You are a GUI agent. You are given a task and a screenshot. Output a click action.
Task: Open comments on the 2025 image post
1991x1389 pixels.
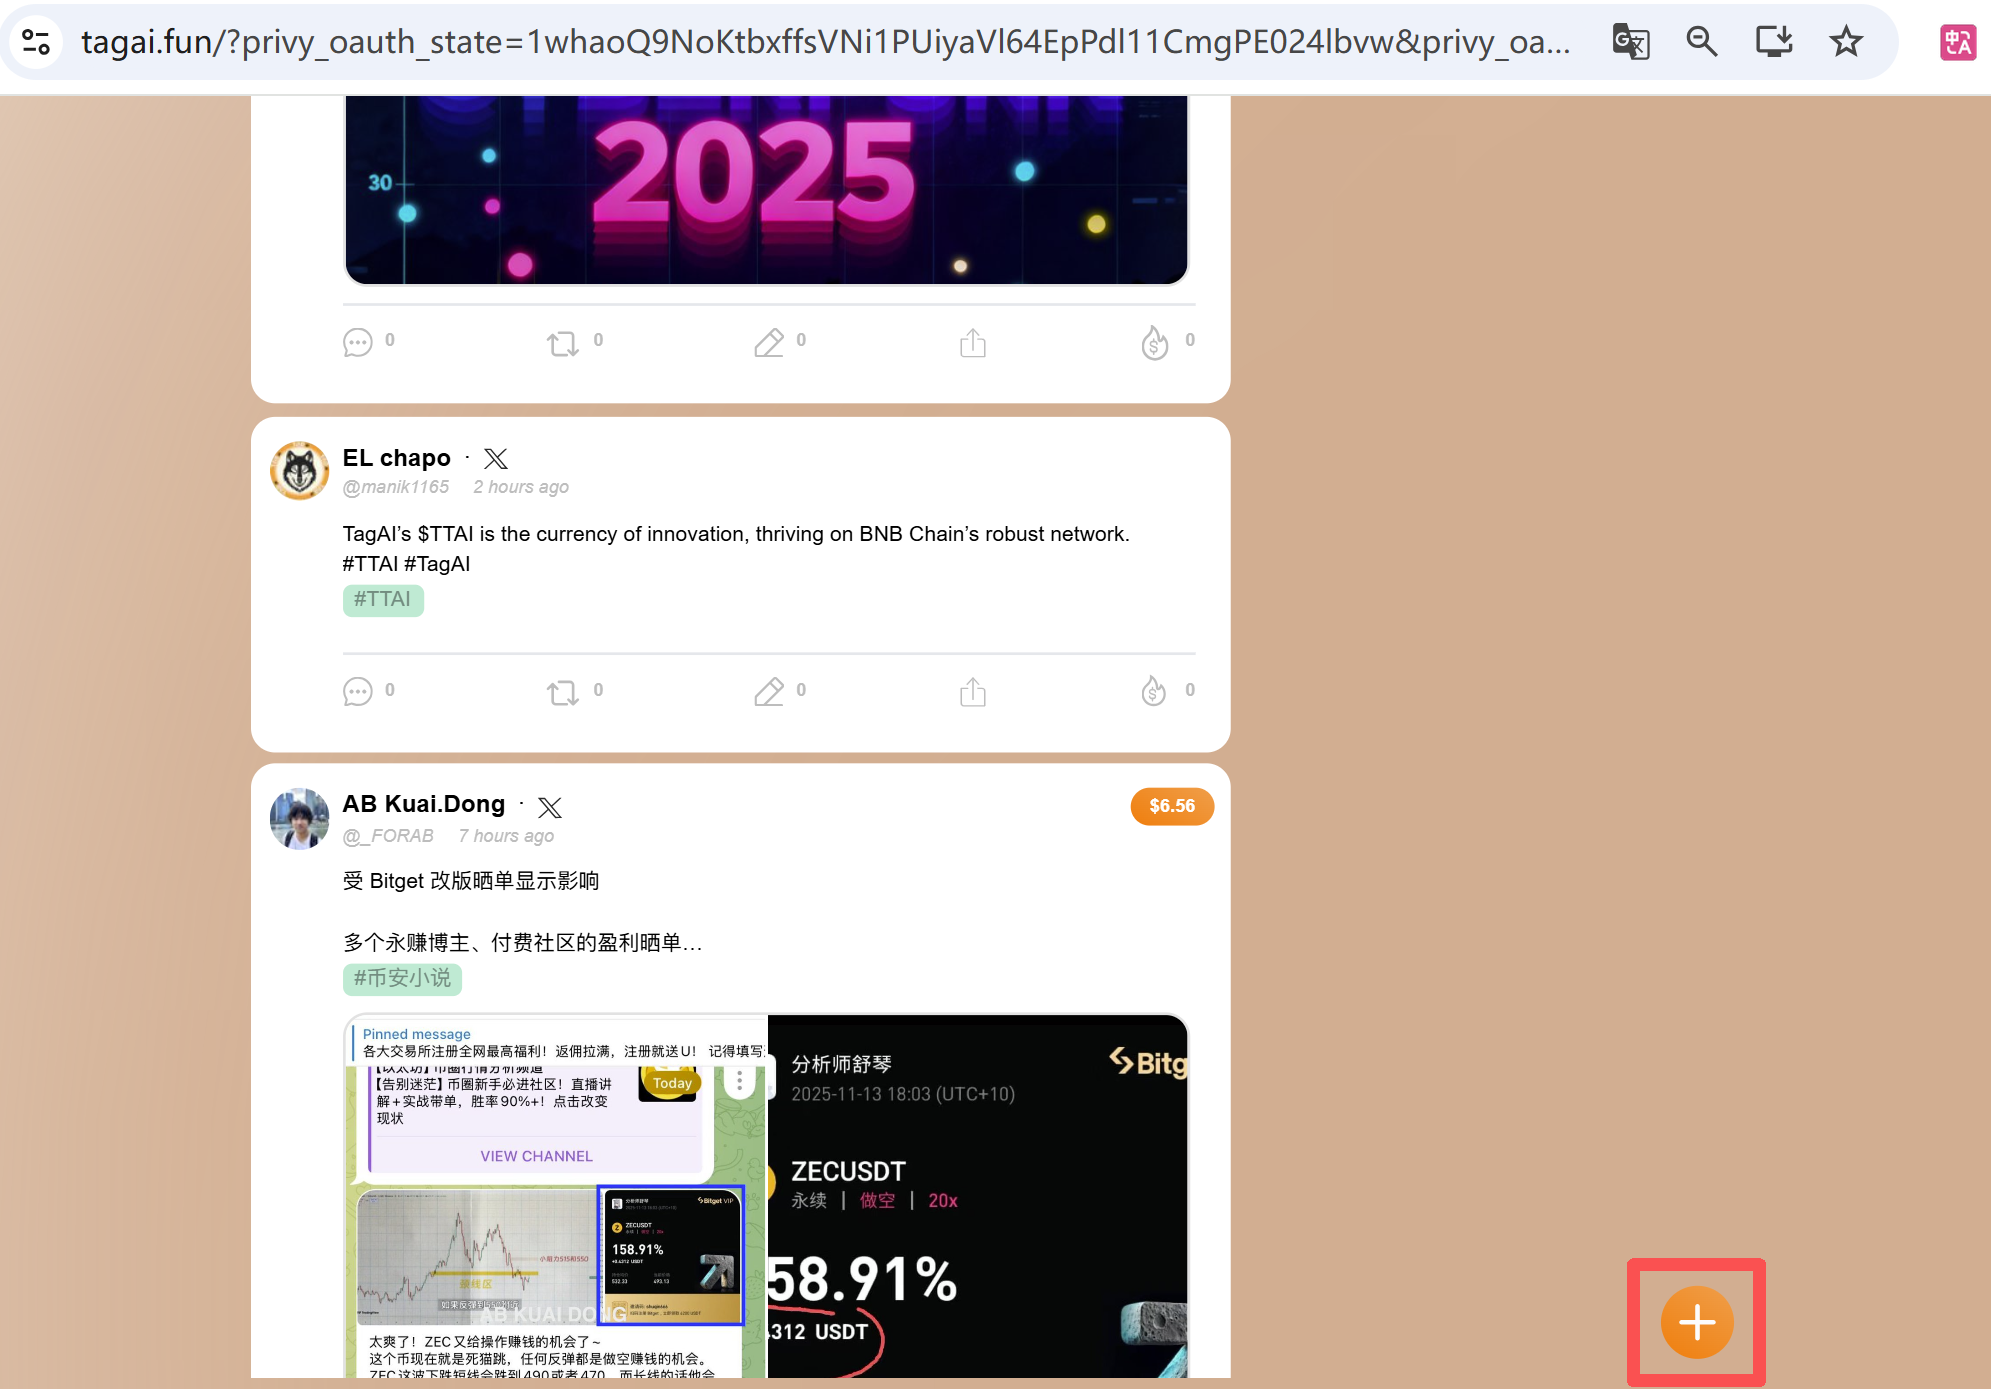pyautogui.click(x=357, y=342)
